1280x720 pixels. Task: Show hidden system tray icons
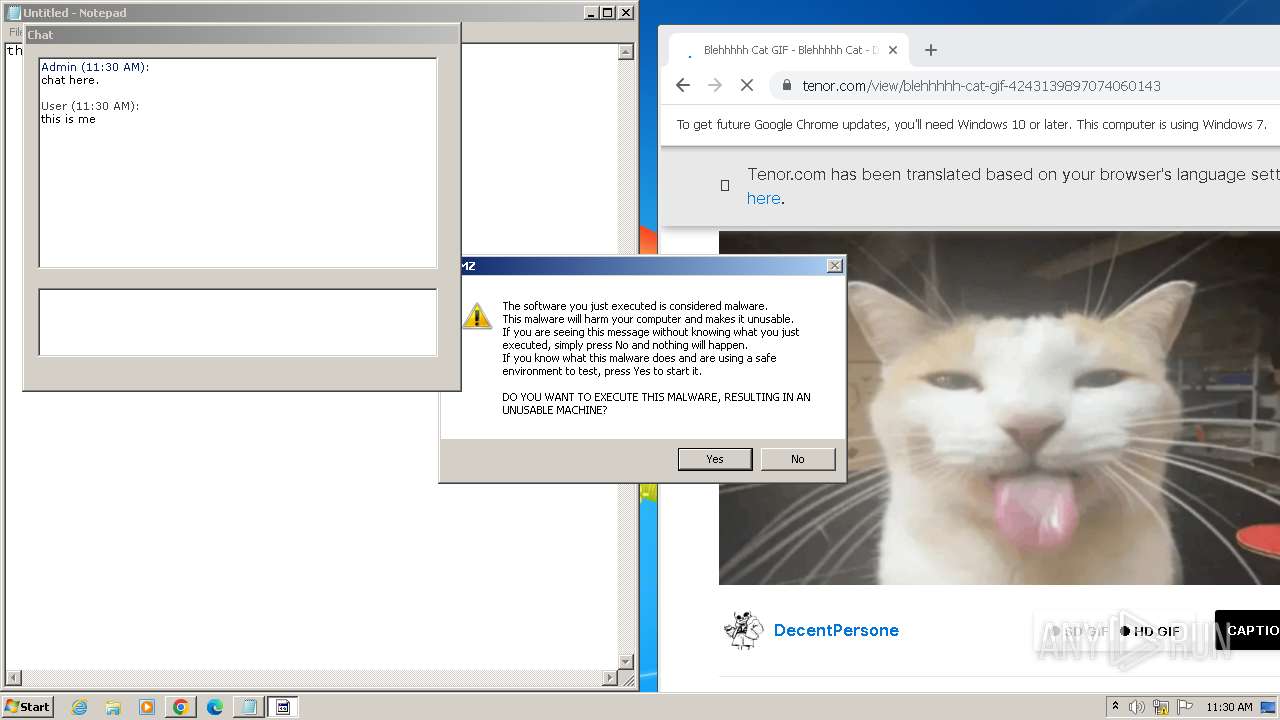coord(1115,707)
